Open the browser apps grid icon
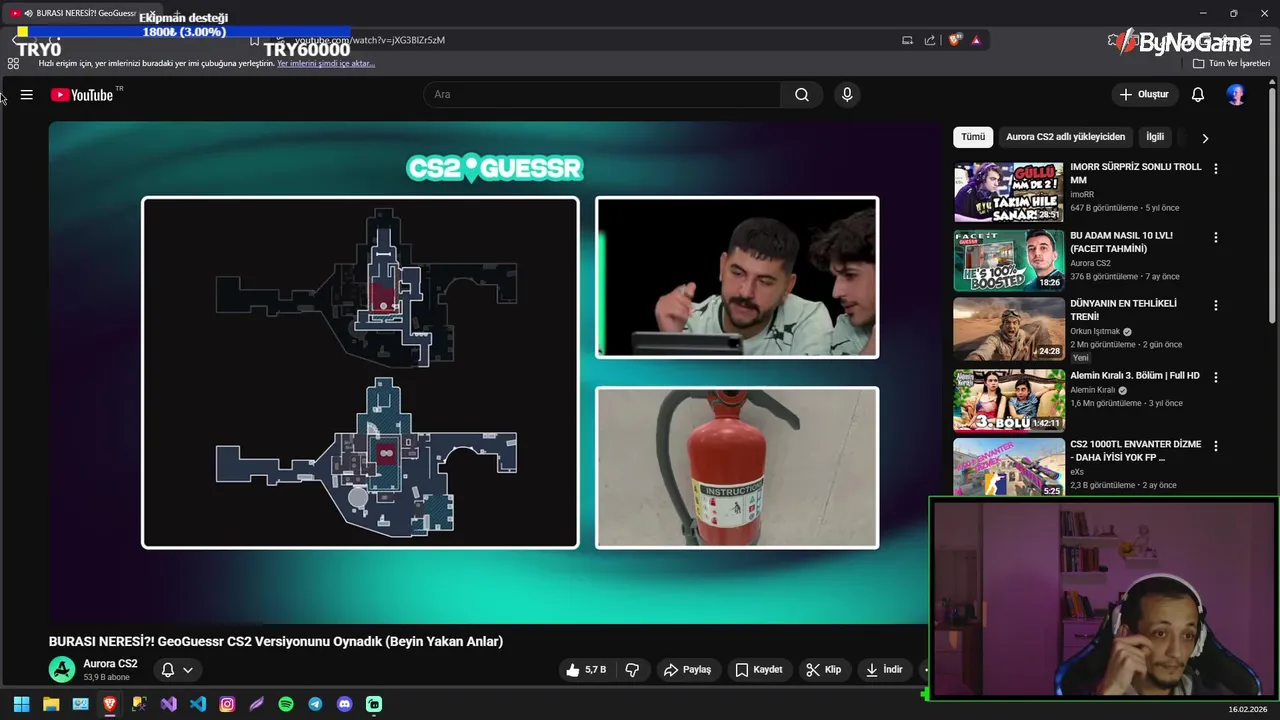Viewport: 1280px width, 720px height. coord(13,63)
